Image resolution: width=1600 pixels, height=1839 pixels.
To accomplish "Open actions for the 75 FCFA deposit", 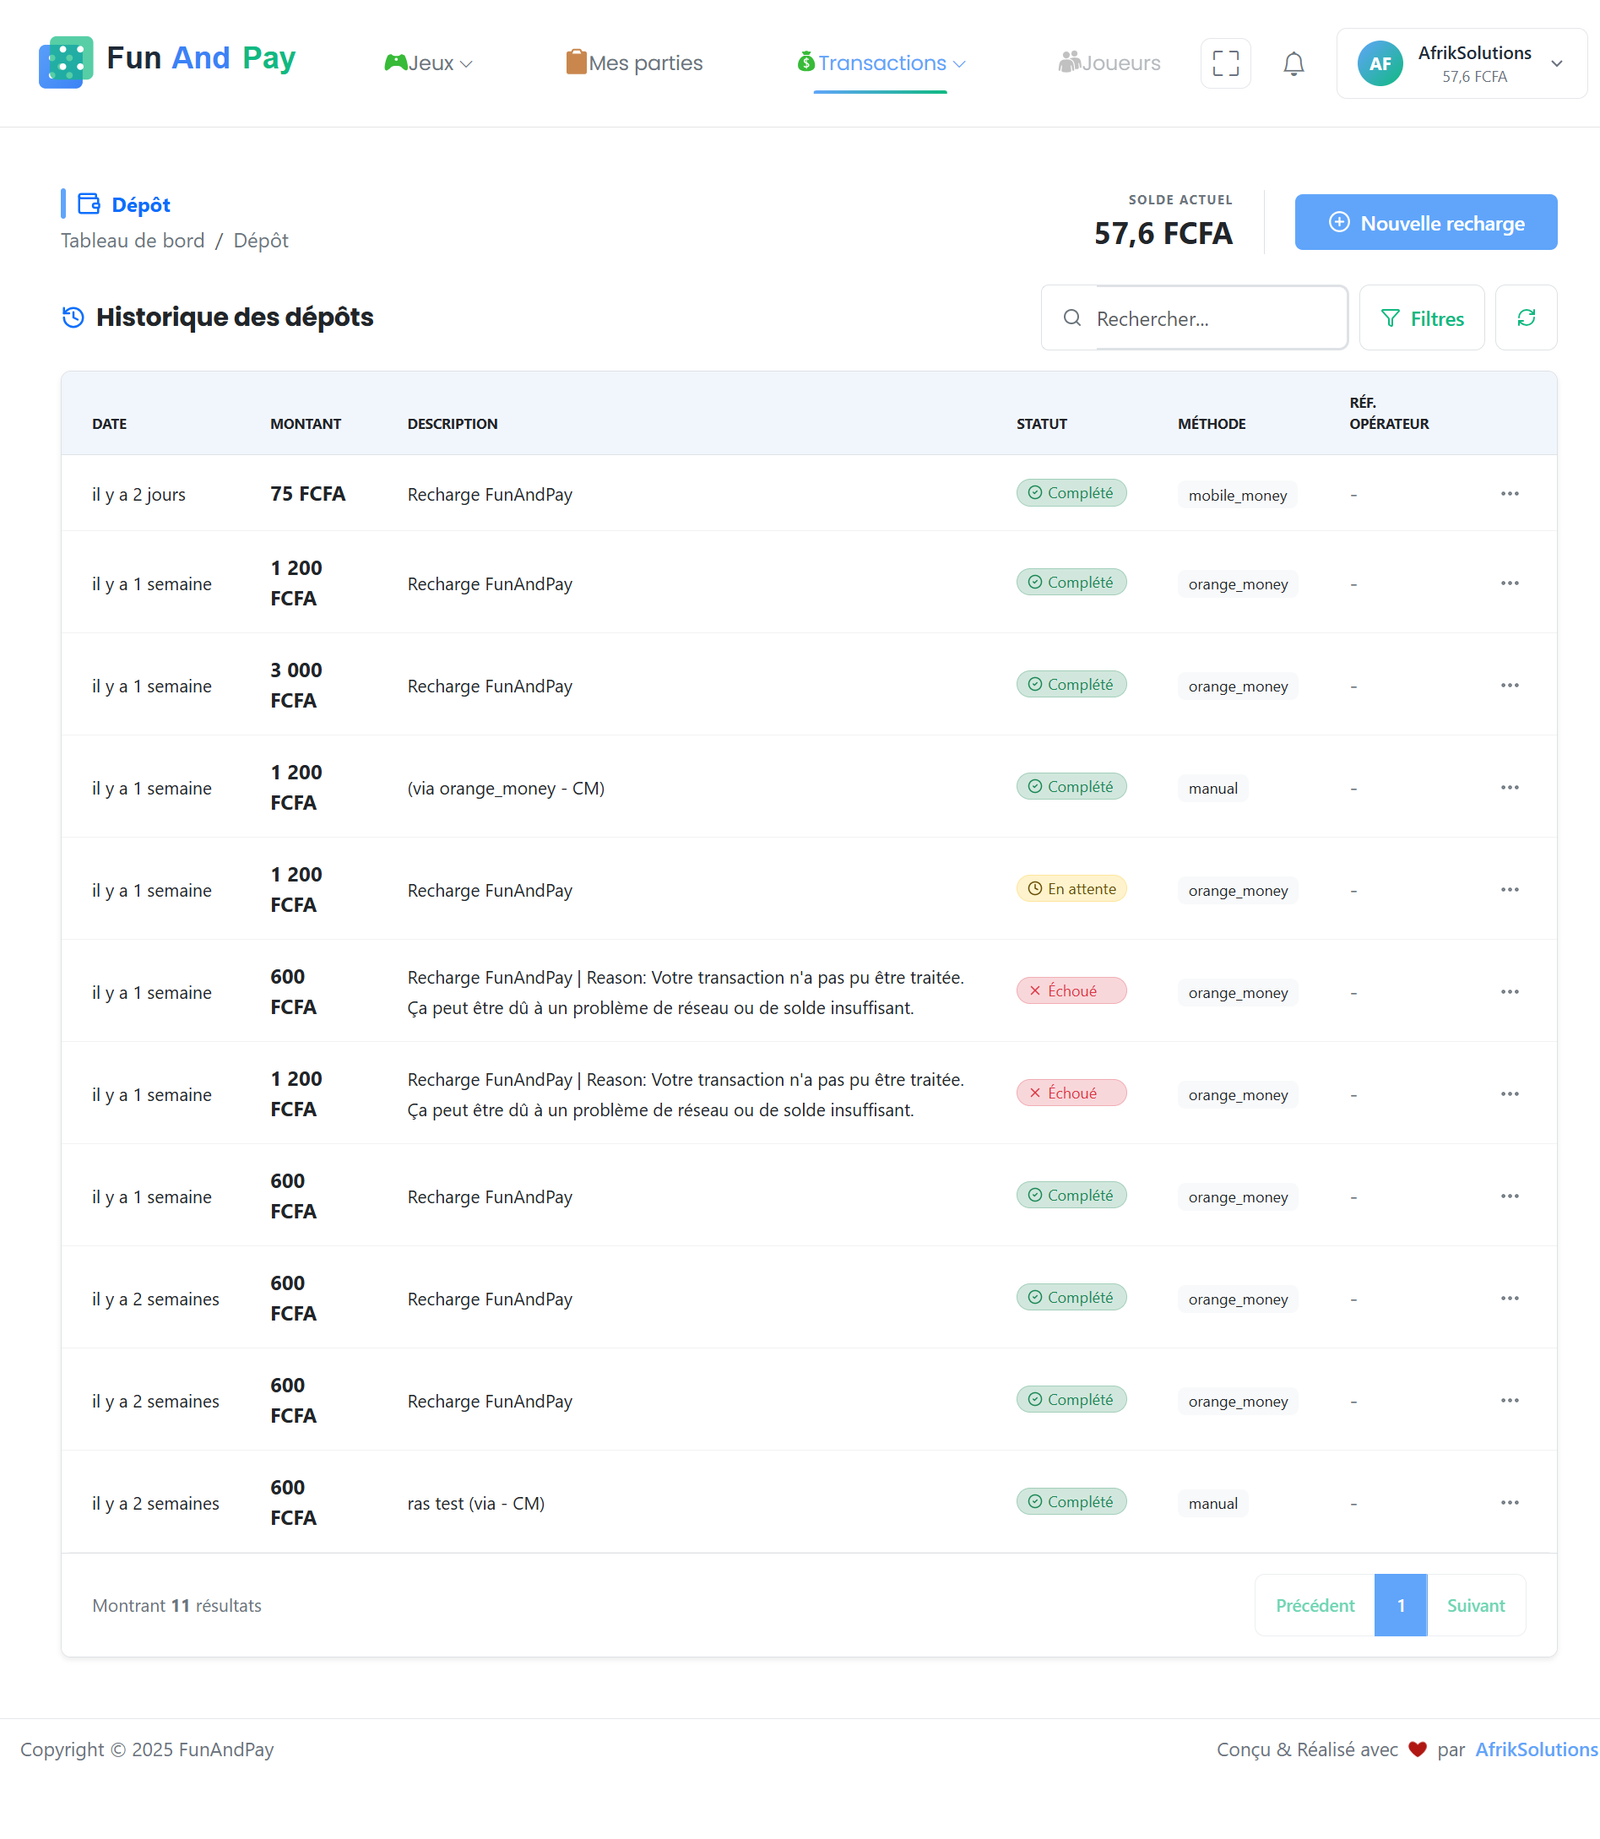I will point(1509,494).
